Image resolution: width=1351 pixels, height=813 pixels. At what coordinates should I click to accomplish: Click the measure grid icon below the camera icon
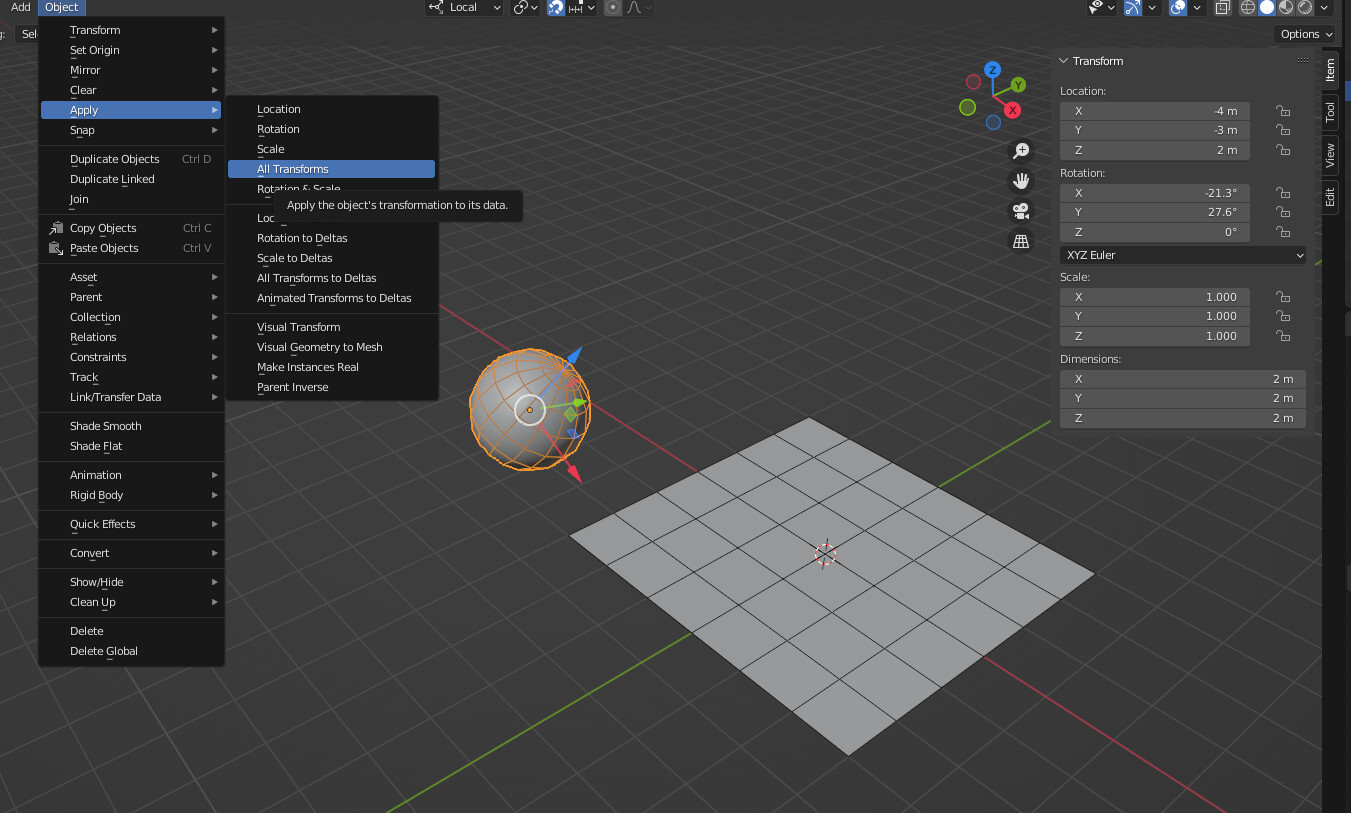pos(1021,241)
